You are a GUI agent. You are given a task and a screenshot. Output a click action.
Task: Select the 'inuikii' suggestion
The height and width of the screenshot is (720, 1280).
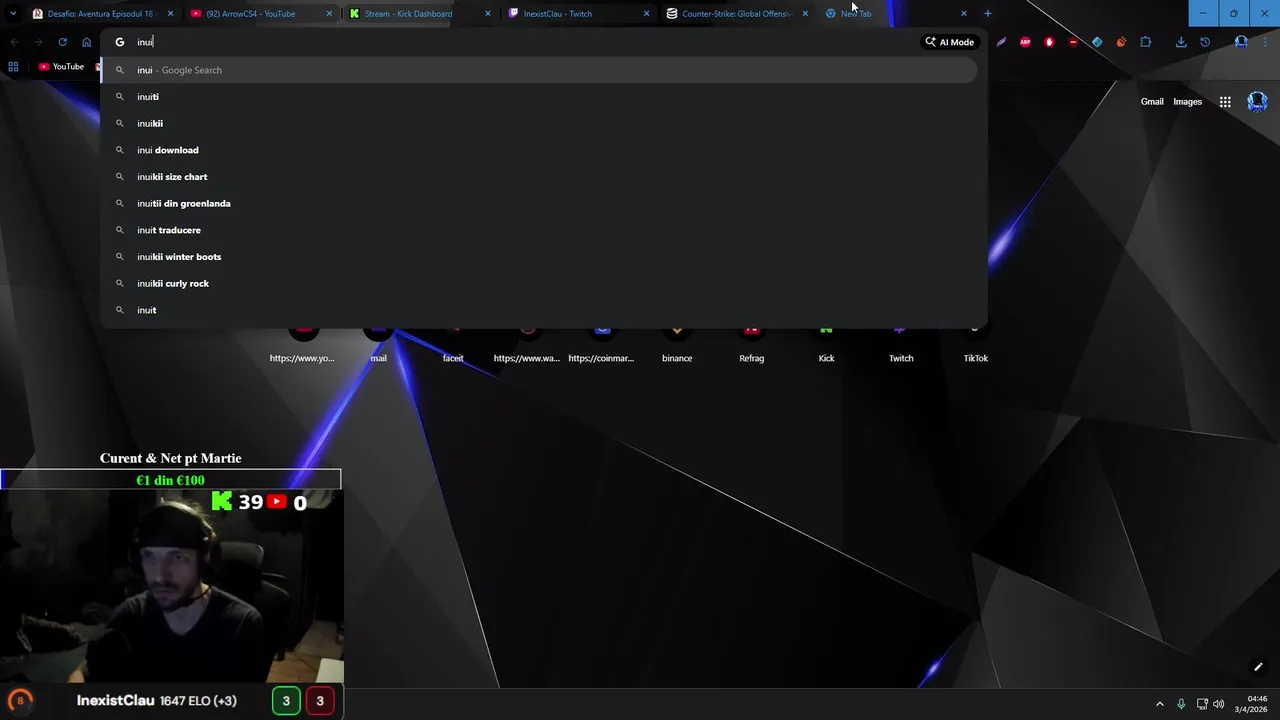tap(540, 123)
